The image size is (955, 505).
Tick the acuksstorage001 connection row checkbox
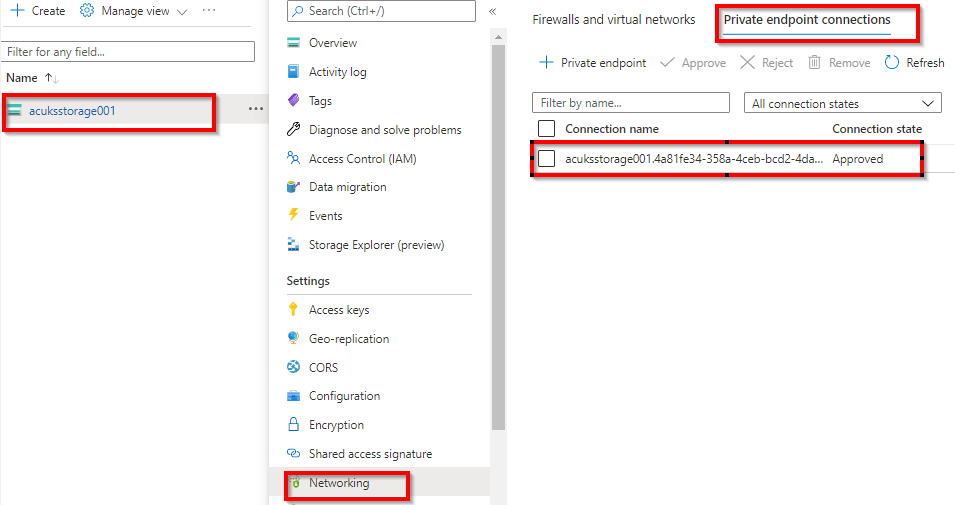pyautogui.click(x=546, y=159)
